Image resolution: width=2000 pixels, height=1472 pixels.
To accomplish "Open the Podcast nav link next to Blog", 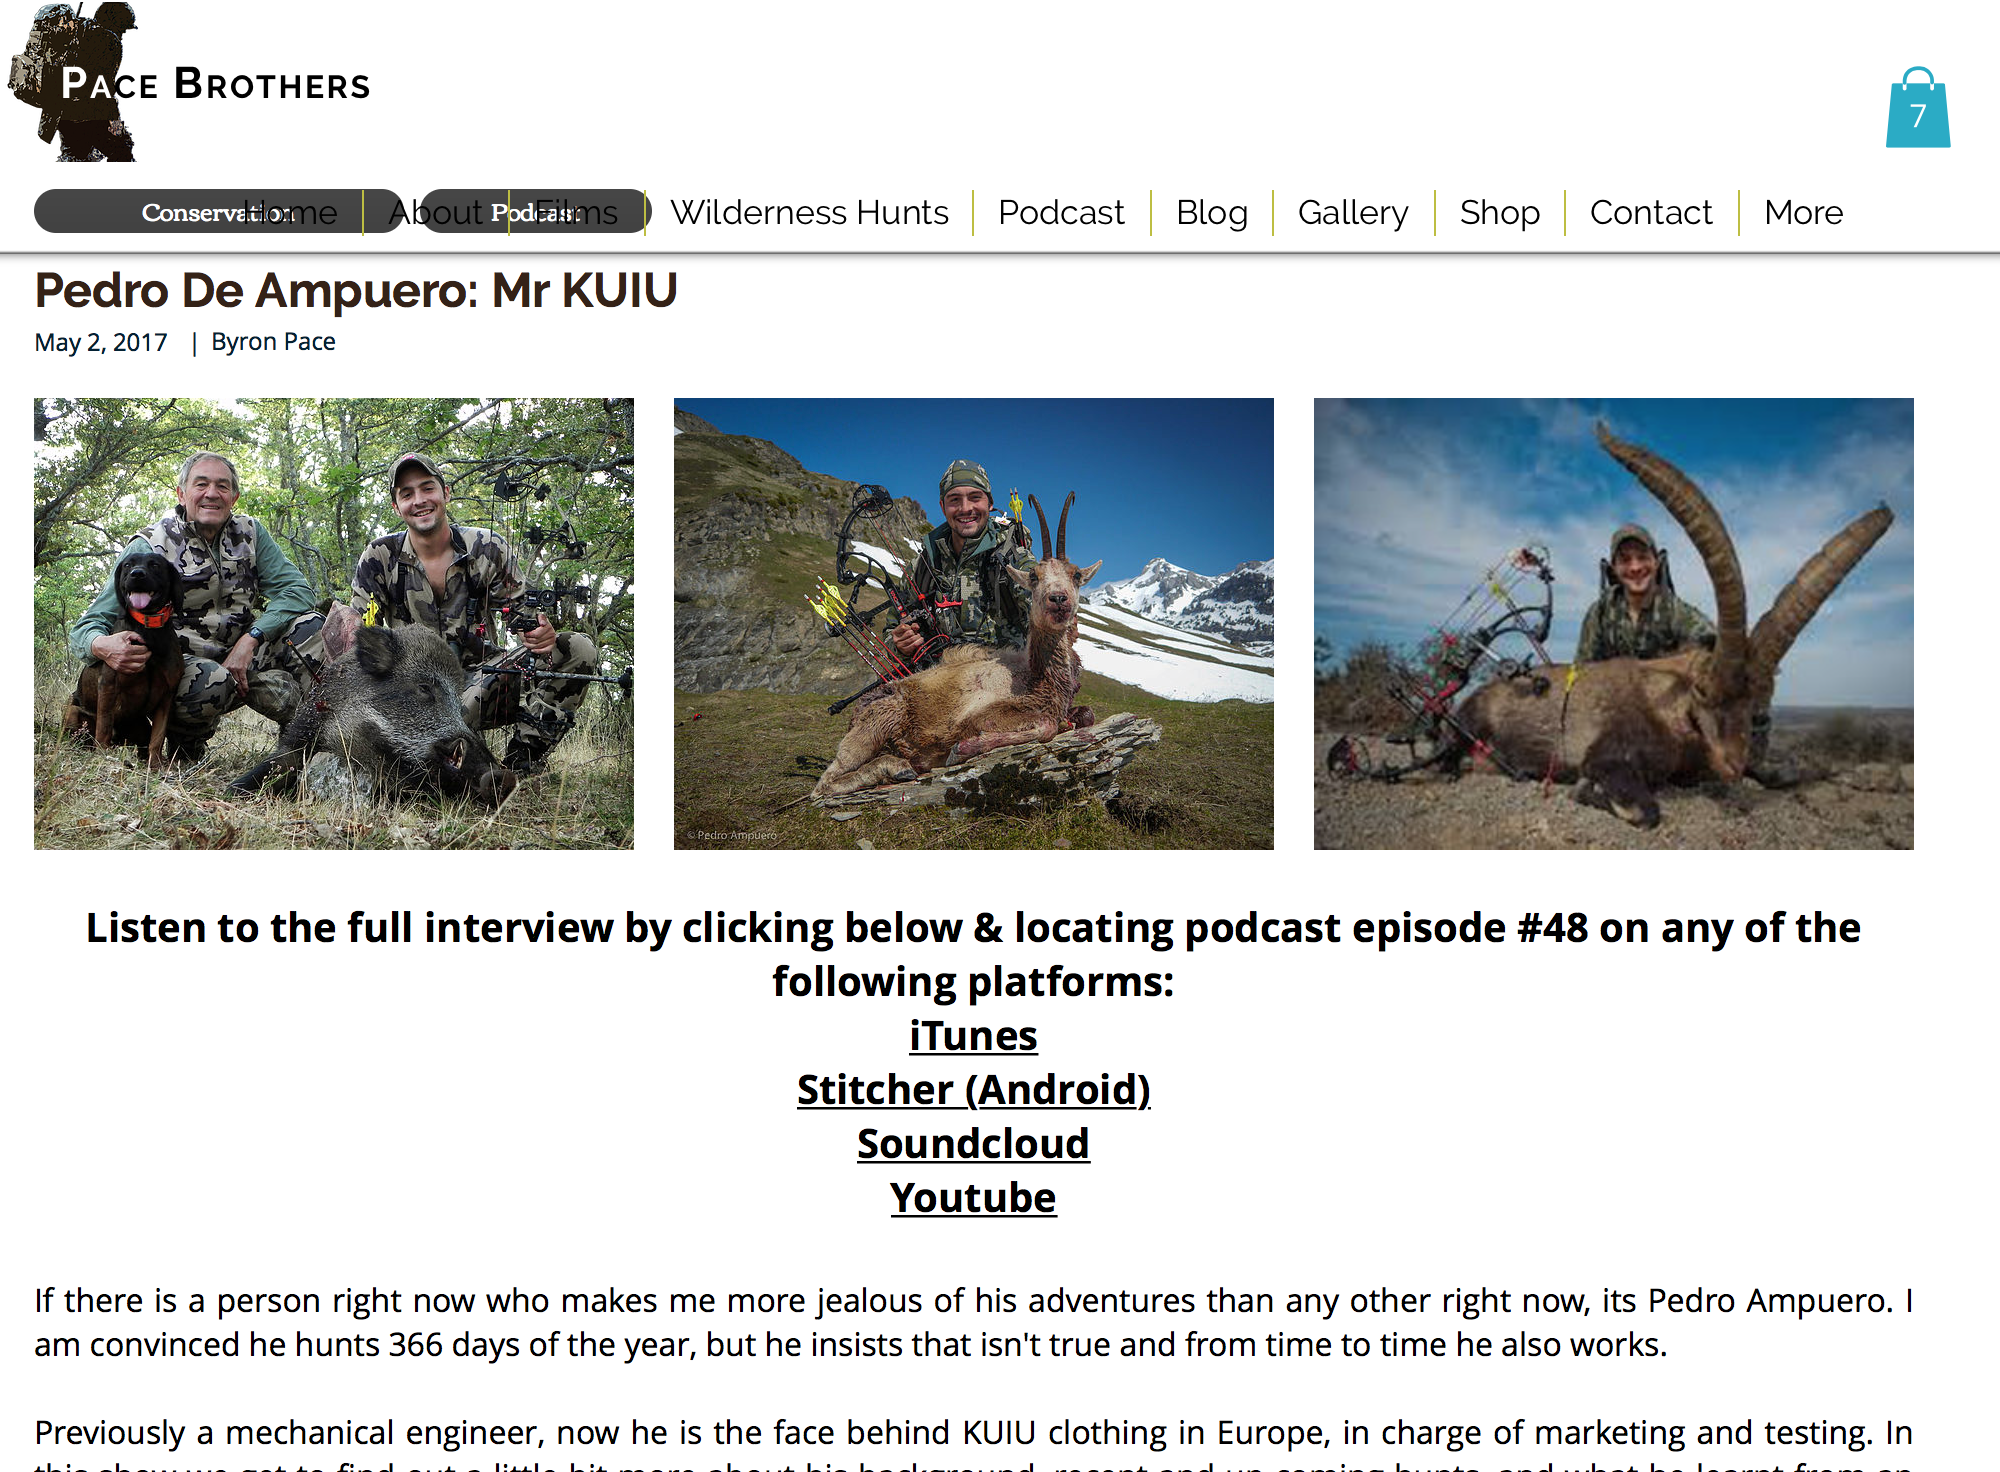I will tap(1061, 212).
